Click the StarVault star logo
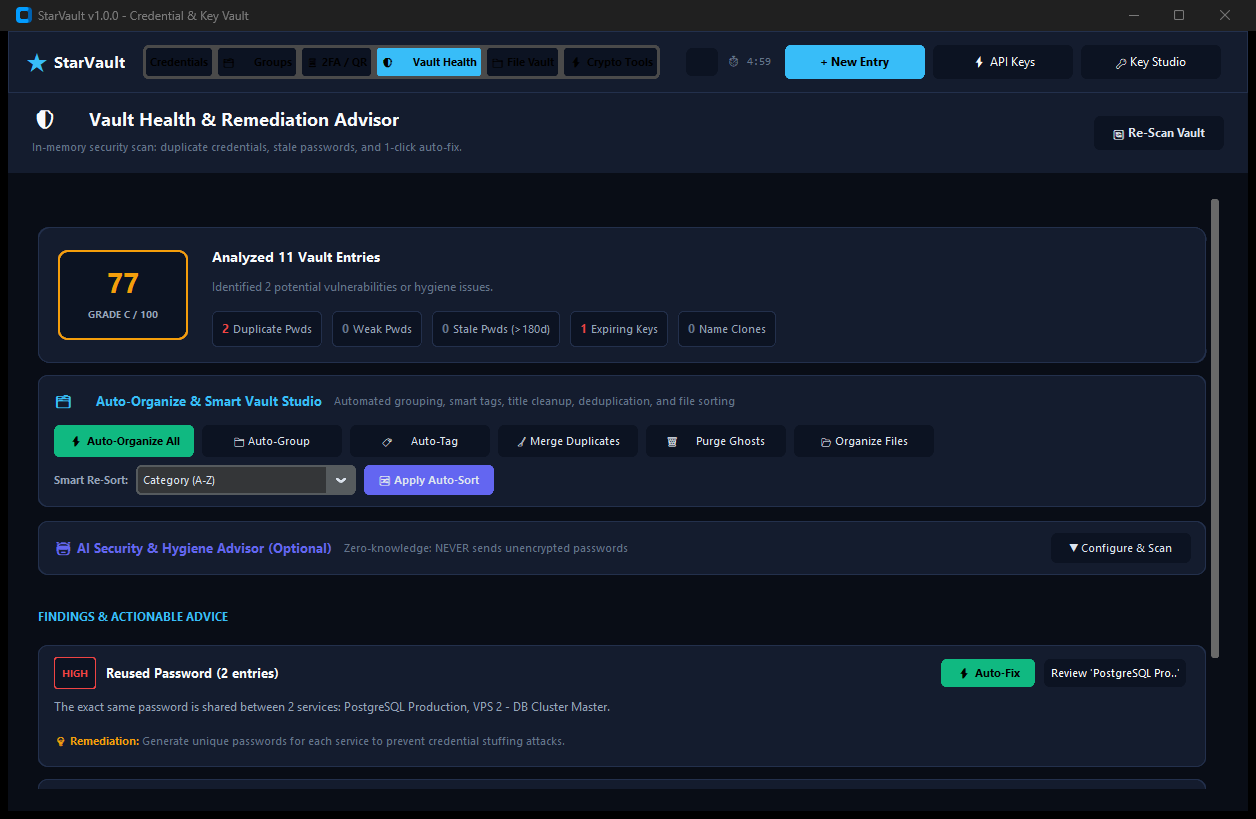 pyautogui.click(x=37, y=62)
